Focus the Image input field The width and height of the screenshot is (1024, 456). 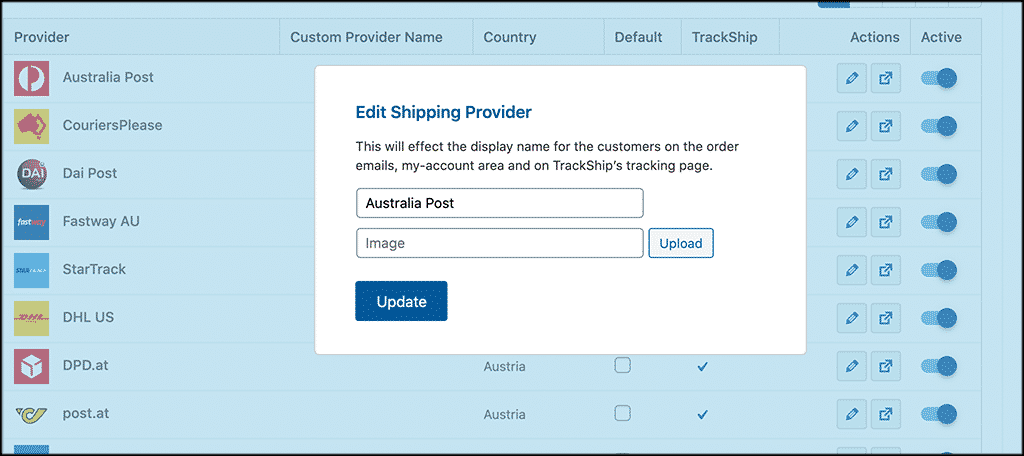tap(500, 243)
